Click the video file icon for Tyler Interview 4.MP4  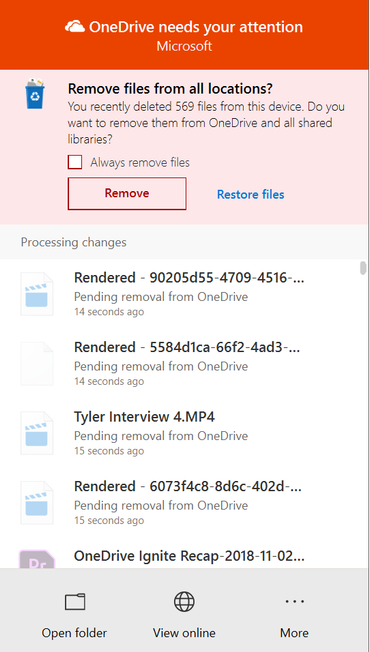(x=37, y=433)
